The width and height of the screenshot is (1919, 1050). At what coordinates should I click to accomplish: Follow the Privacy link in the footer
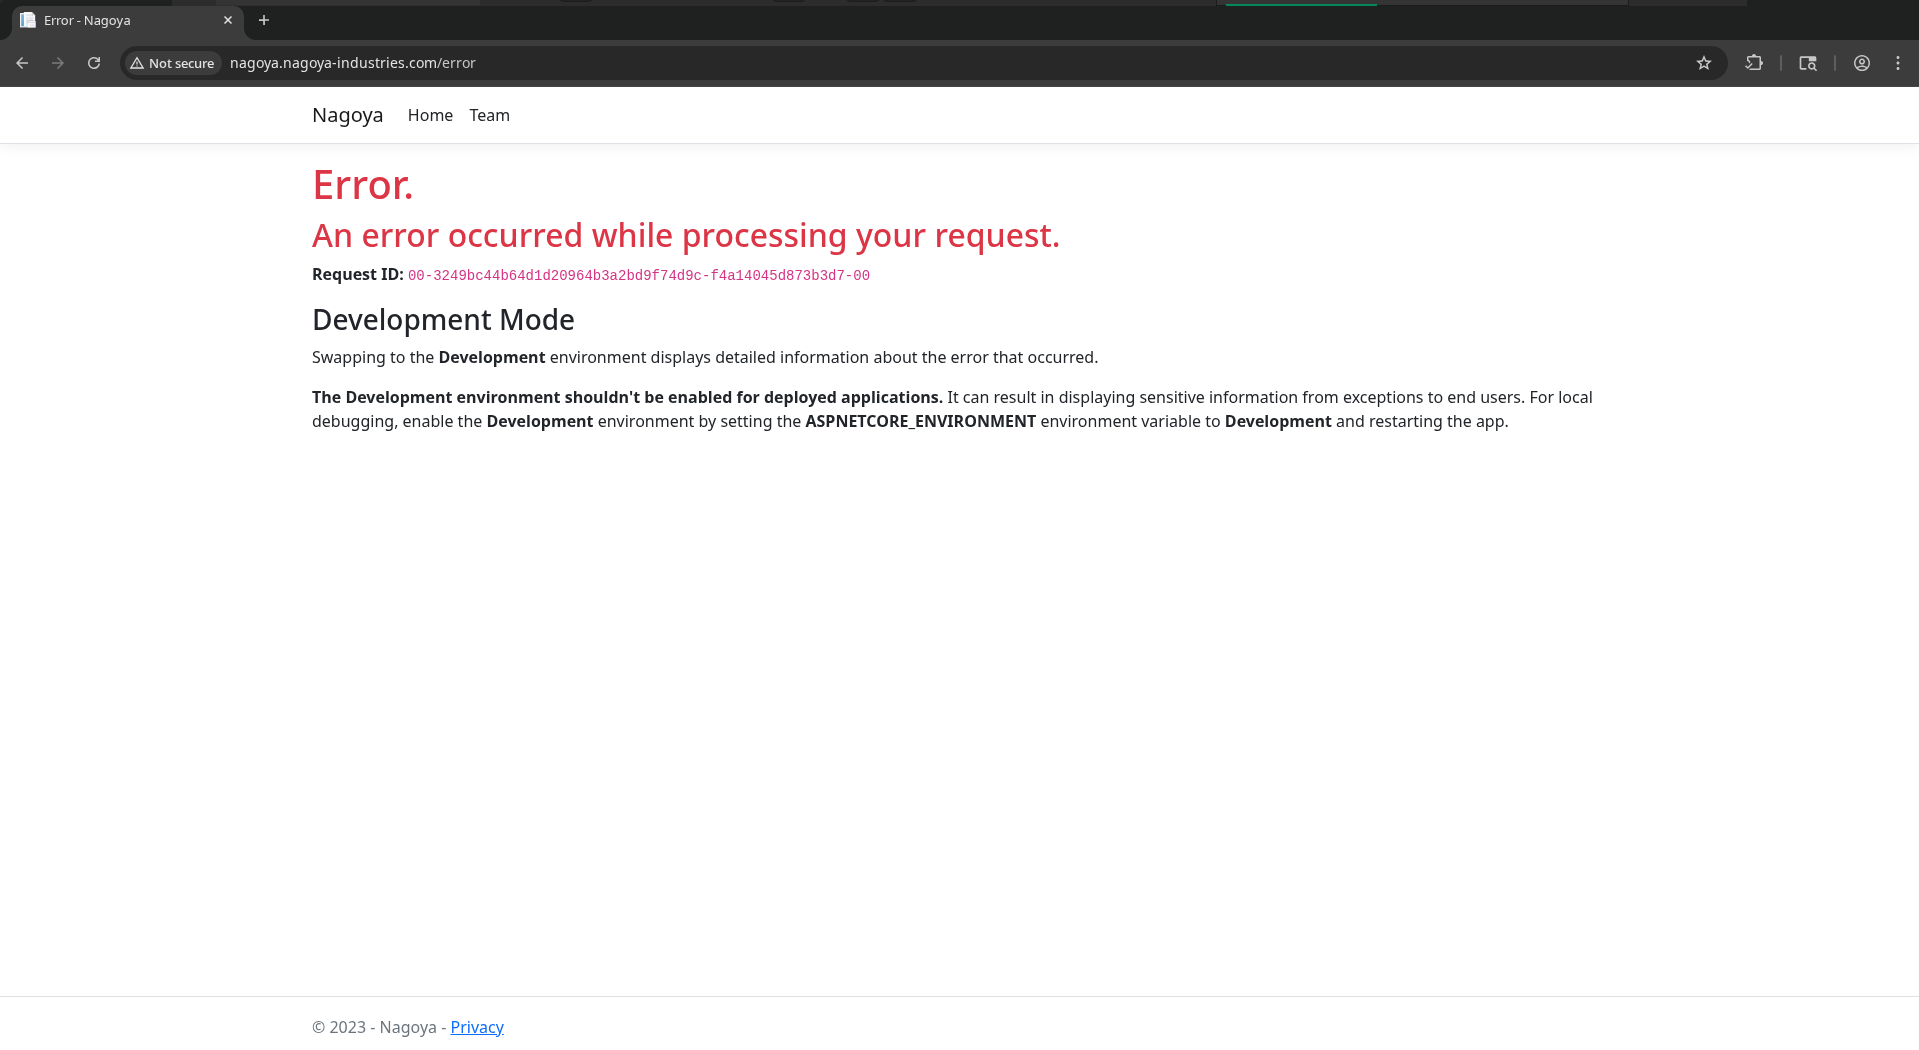pos(477,1027)
